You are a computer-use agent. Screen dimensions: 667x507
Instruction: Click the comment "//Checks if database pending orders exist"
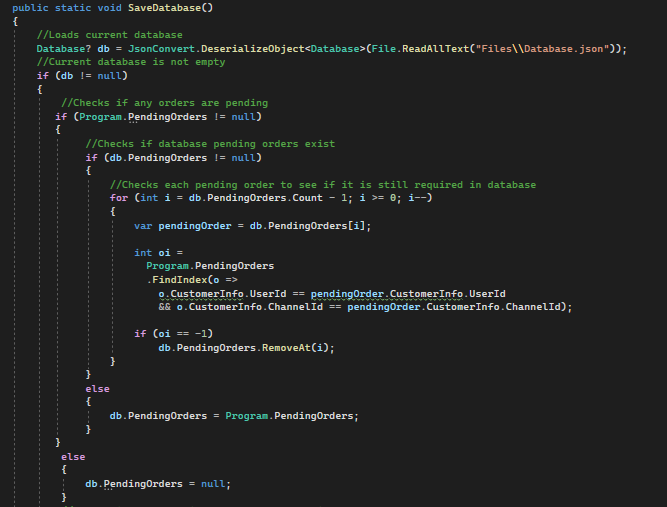[x=210, y=144]
